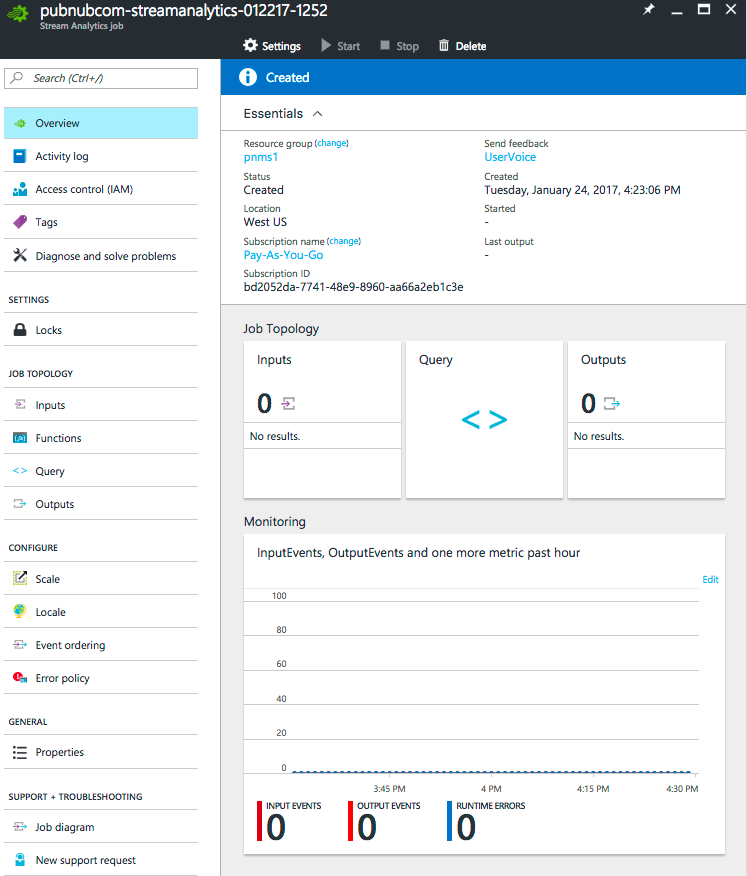Screen dimensions: 747x876
Task: Open the pnms1 resource group link
Action: [x=260, y=157]
